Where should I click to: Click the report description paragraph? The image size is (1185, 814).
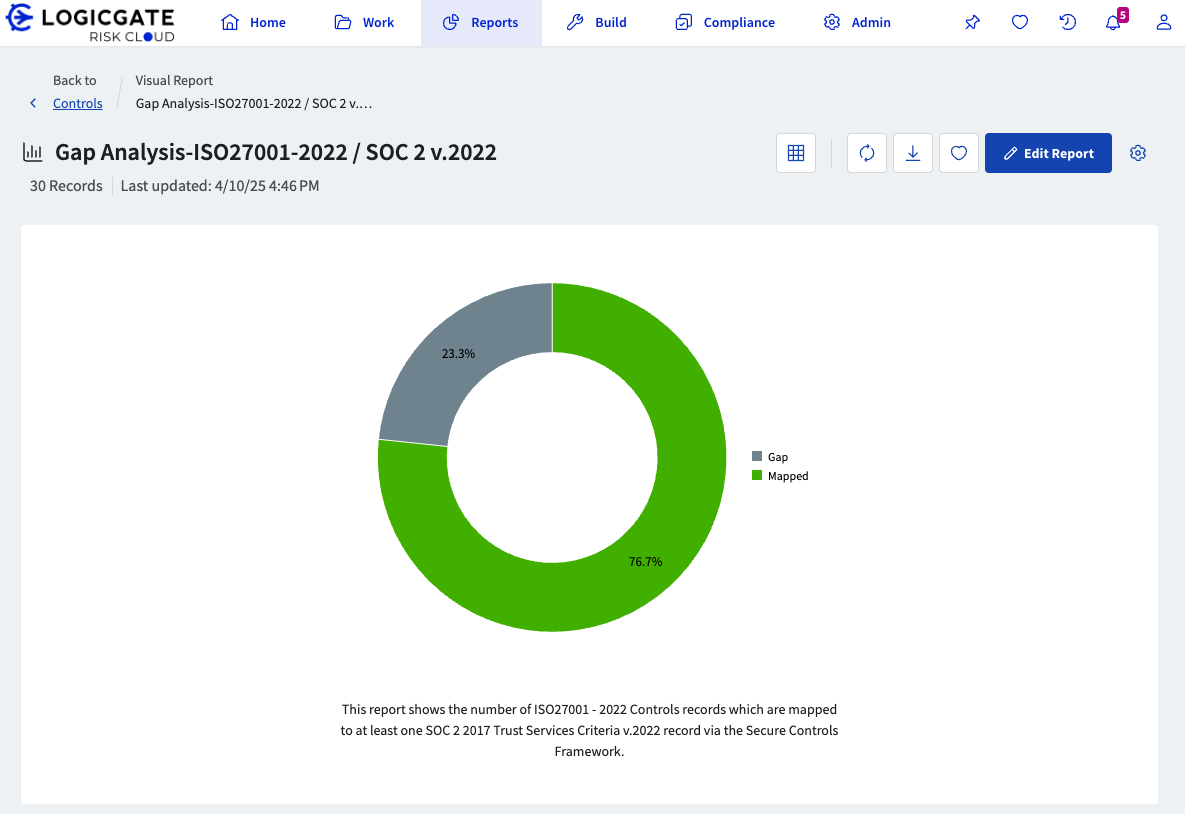tap(589, 730)
